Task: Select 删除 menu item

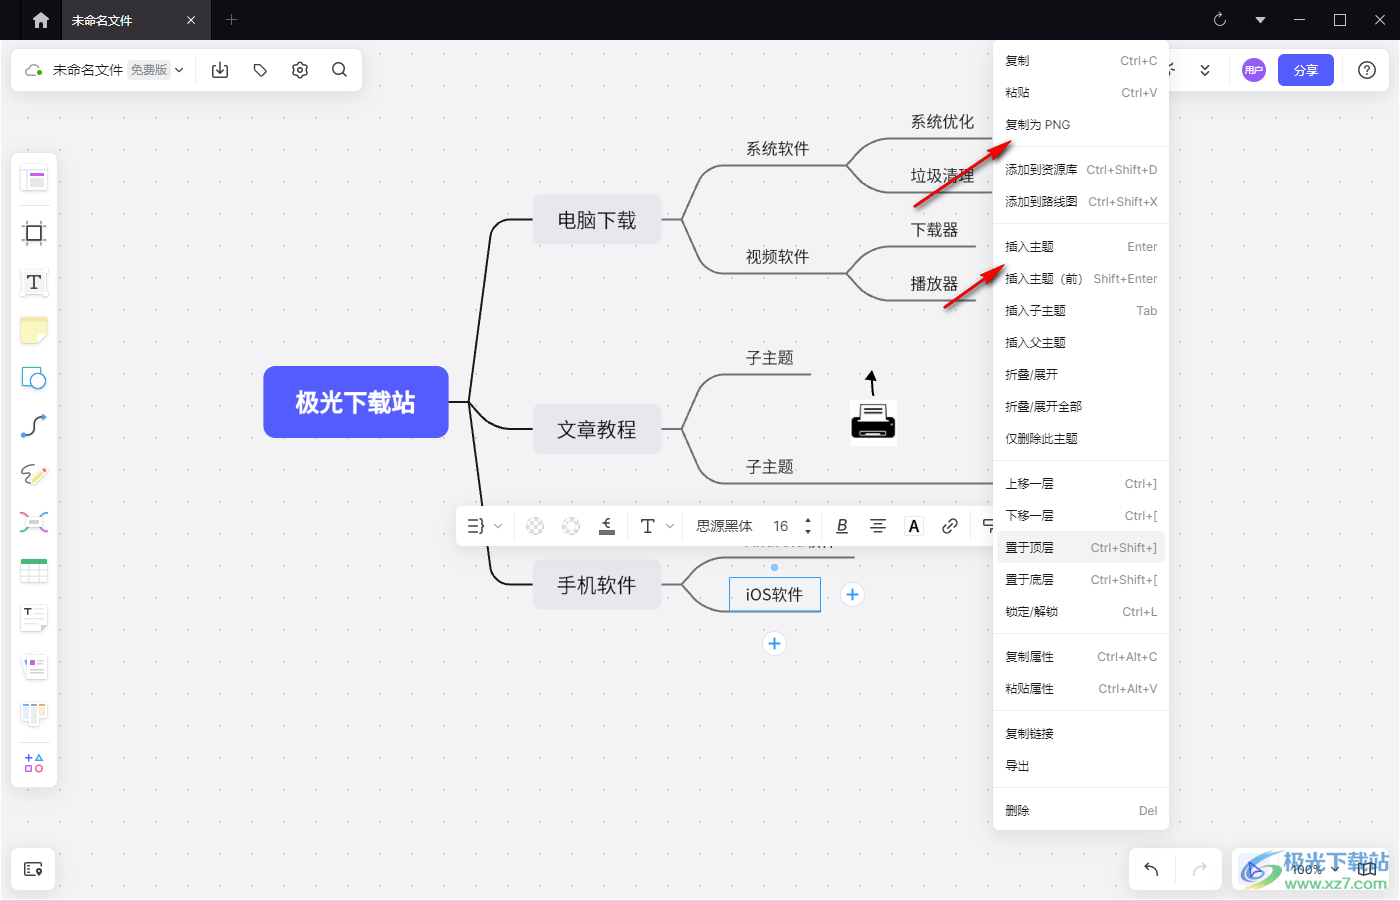Action: 1081,811
